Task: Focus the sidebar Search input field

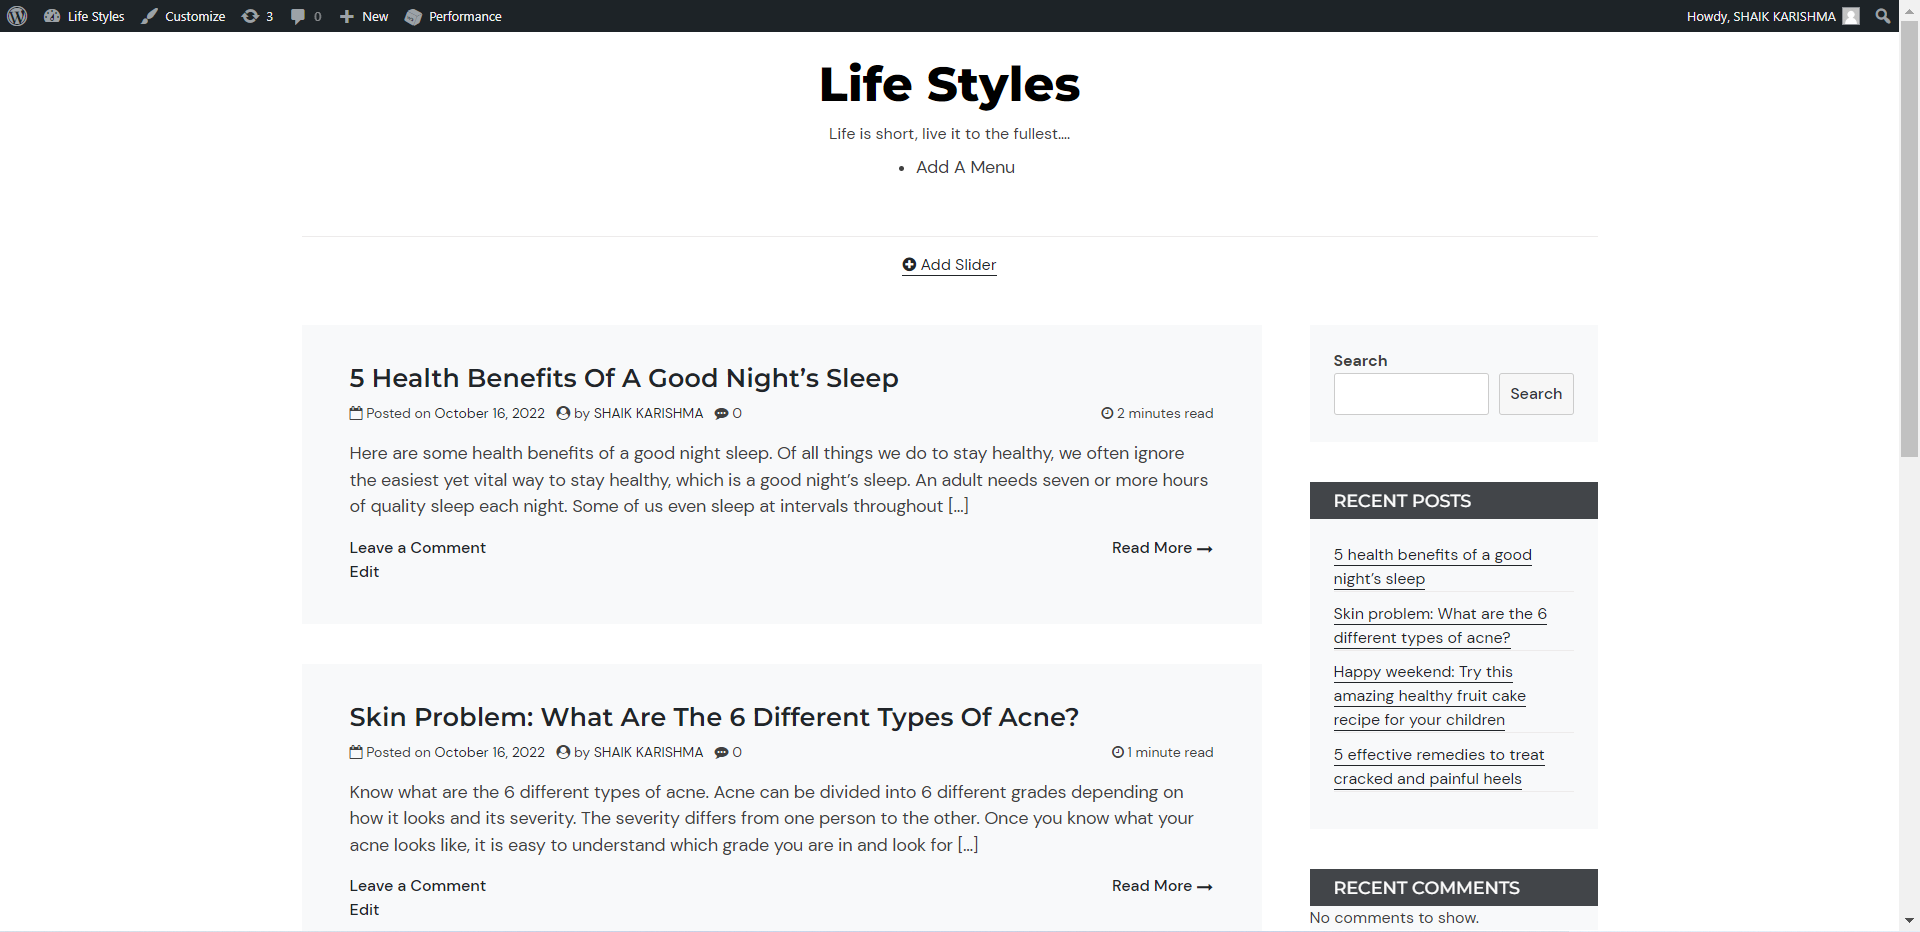Action: pyautogui.click(x=1411, y=394)
